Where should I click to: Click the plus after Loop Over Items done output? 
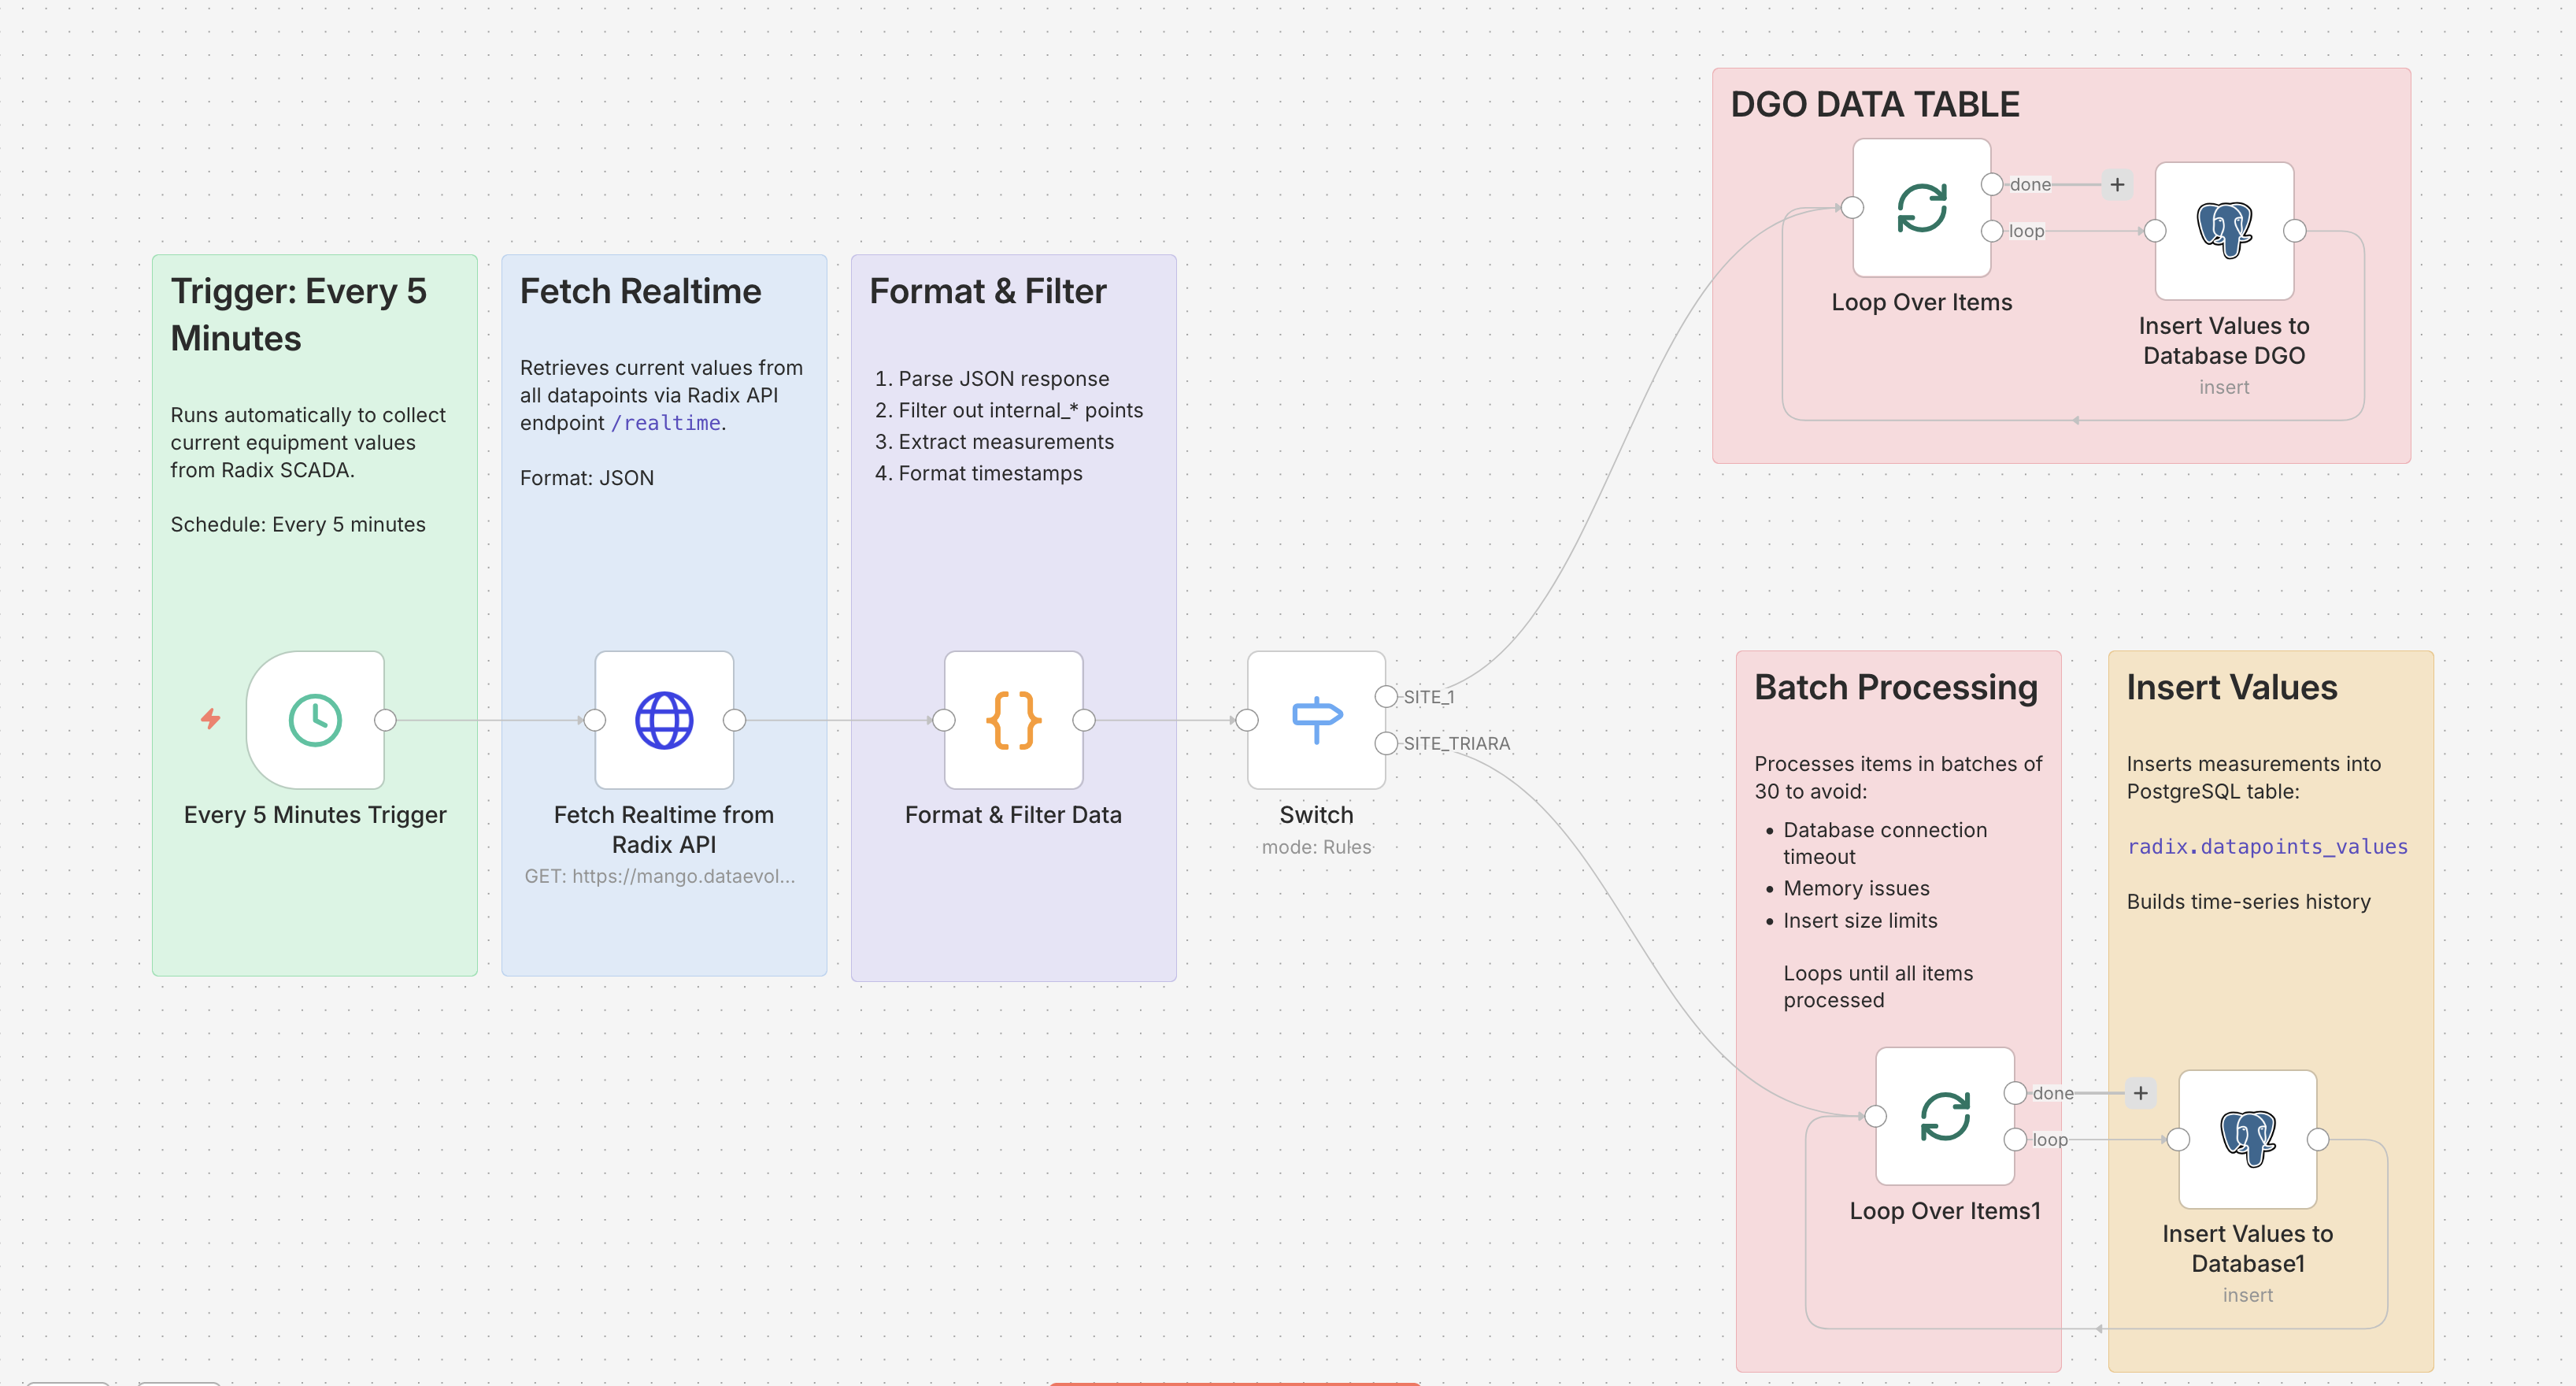[x=2117, y=184]
